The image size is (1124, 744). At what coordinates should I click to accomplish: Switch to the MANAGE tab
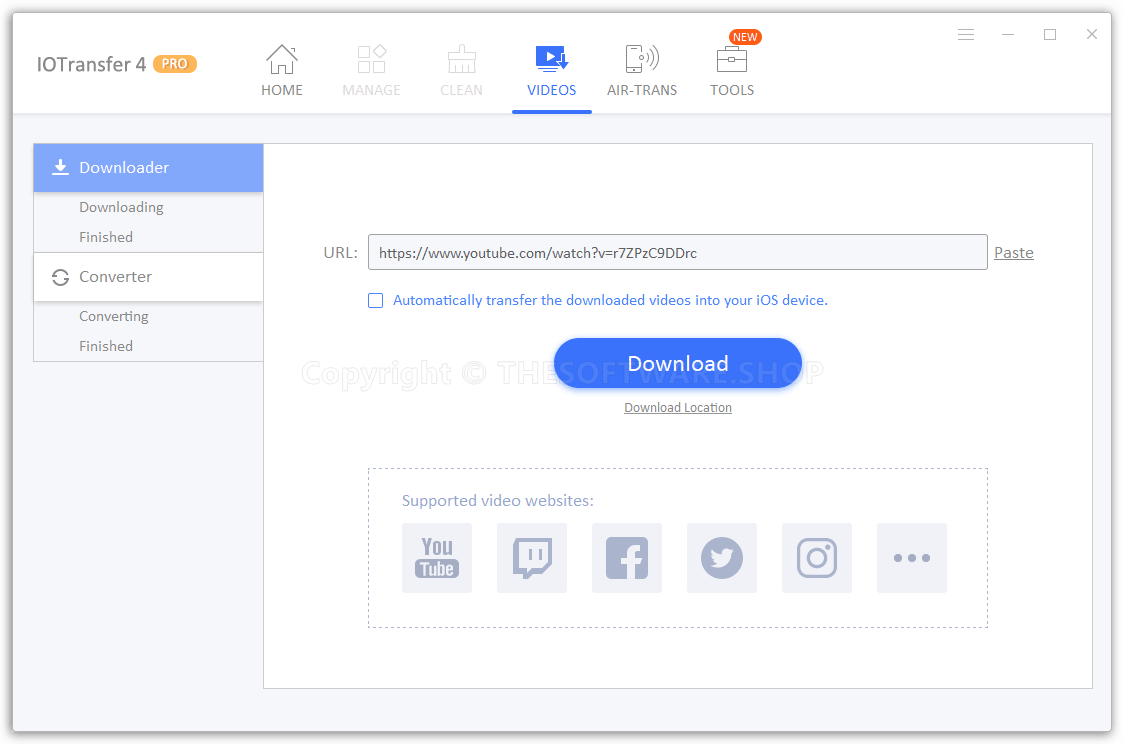coord(371,70)
